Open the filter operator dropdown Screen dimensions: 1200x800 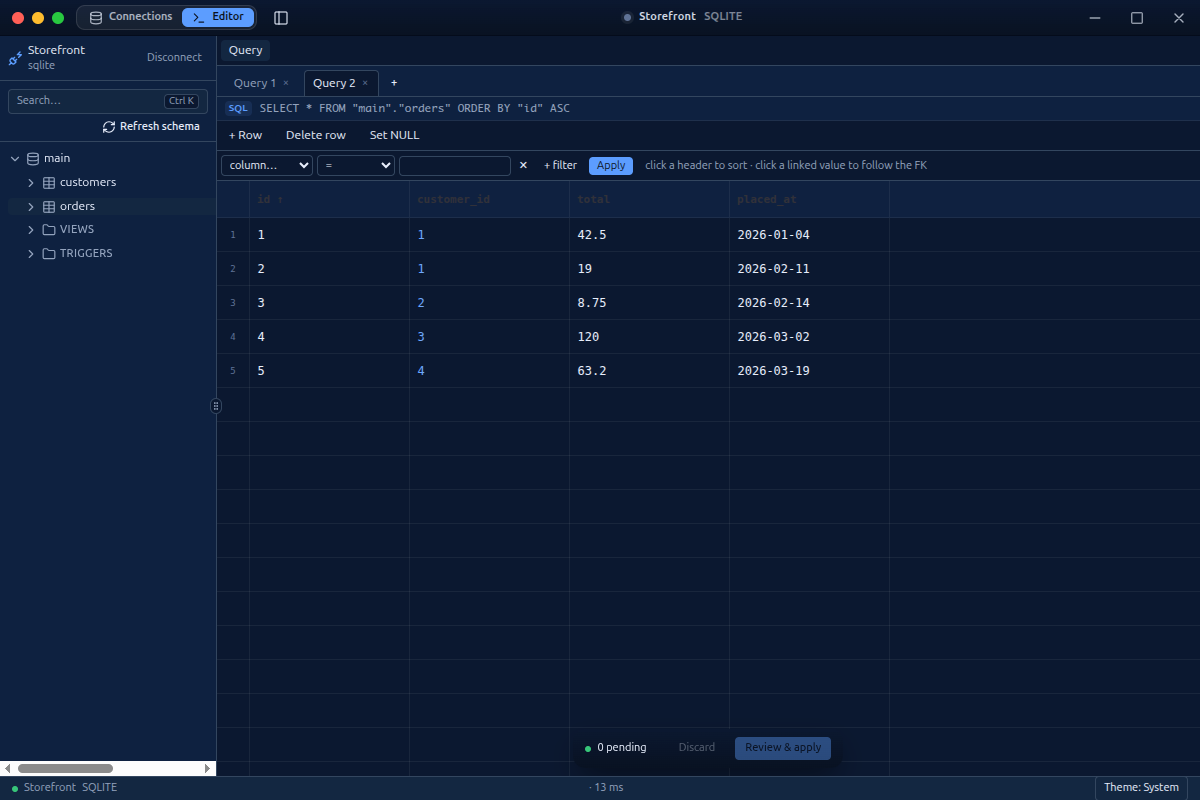[x=356, y=166]
